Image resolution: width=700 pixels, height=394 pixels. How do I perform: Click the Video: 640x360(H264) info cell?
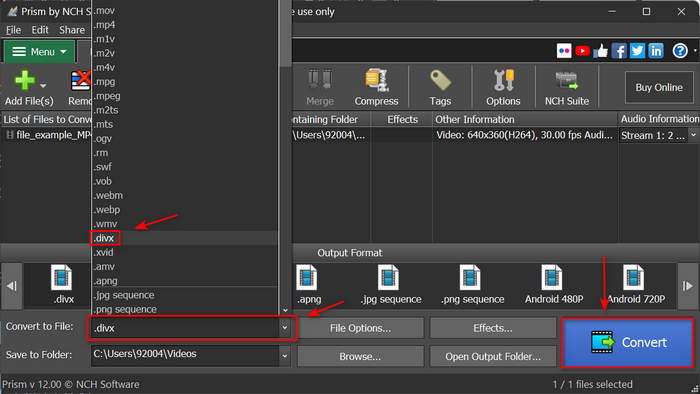click(525, 135)
